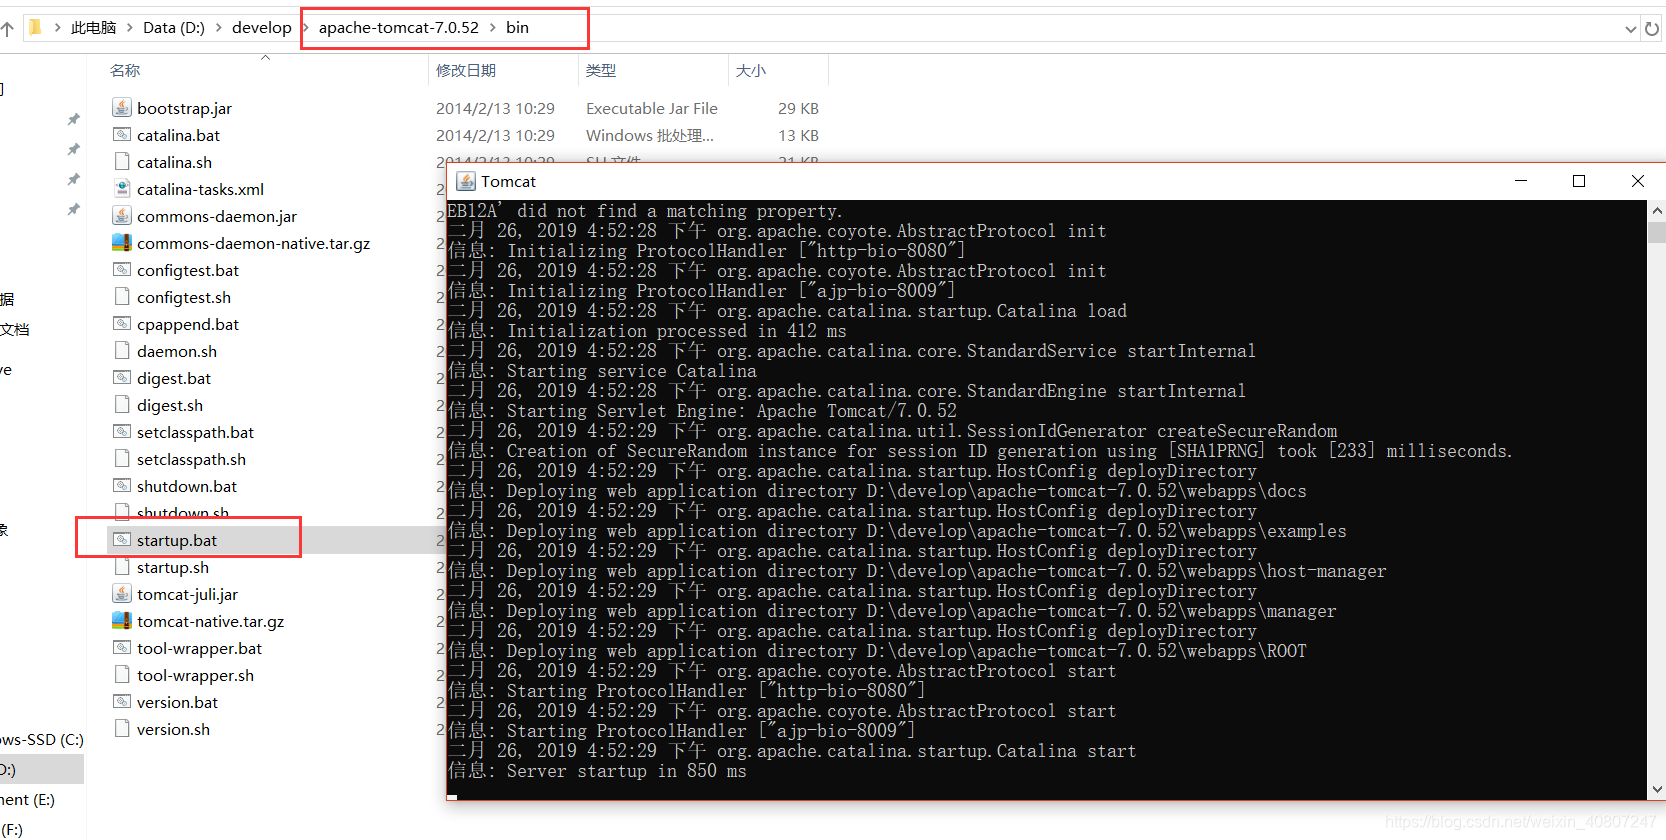Viewport: 1666px width, 840px height.
Task: Sort files by the 修改日期 column header
Action: 466,70
